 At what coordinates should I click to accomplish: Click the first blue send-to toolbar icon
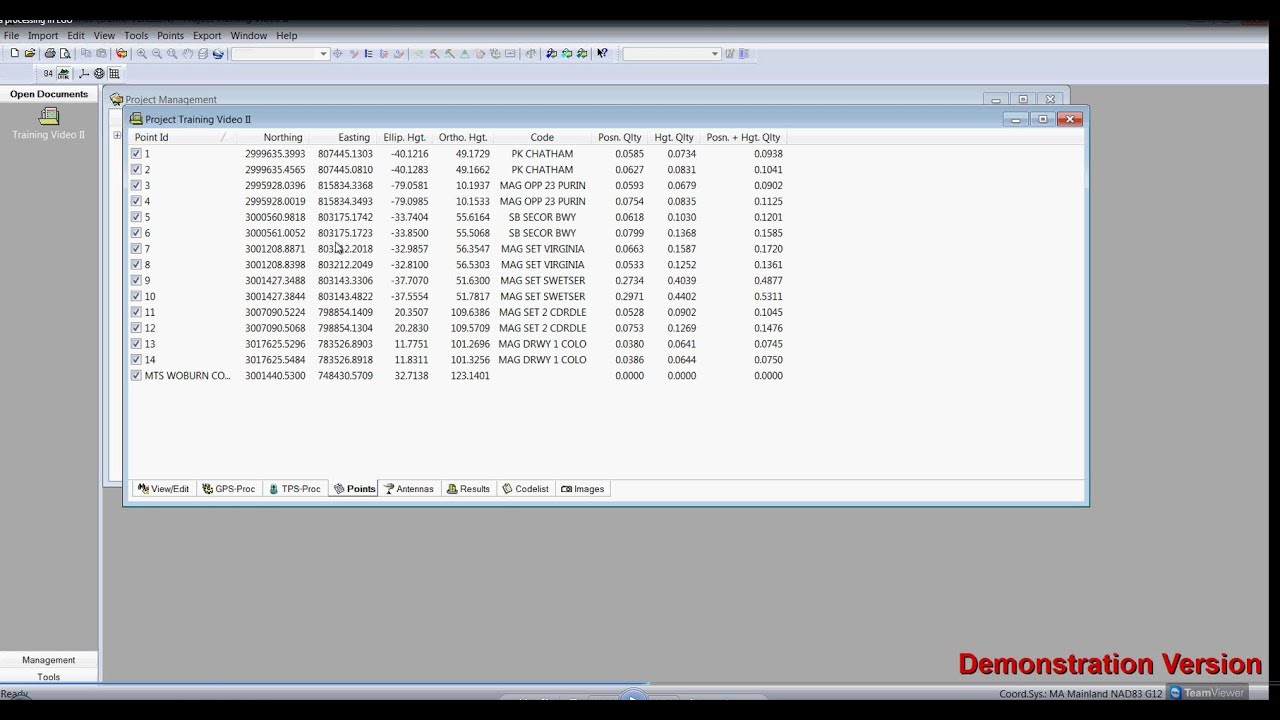click(551, 53)
